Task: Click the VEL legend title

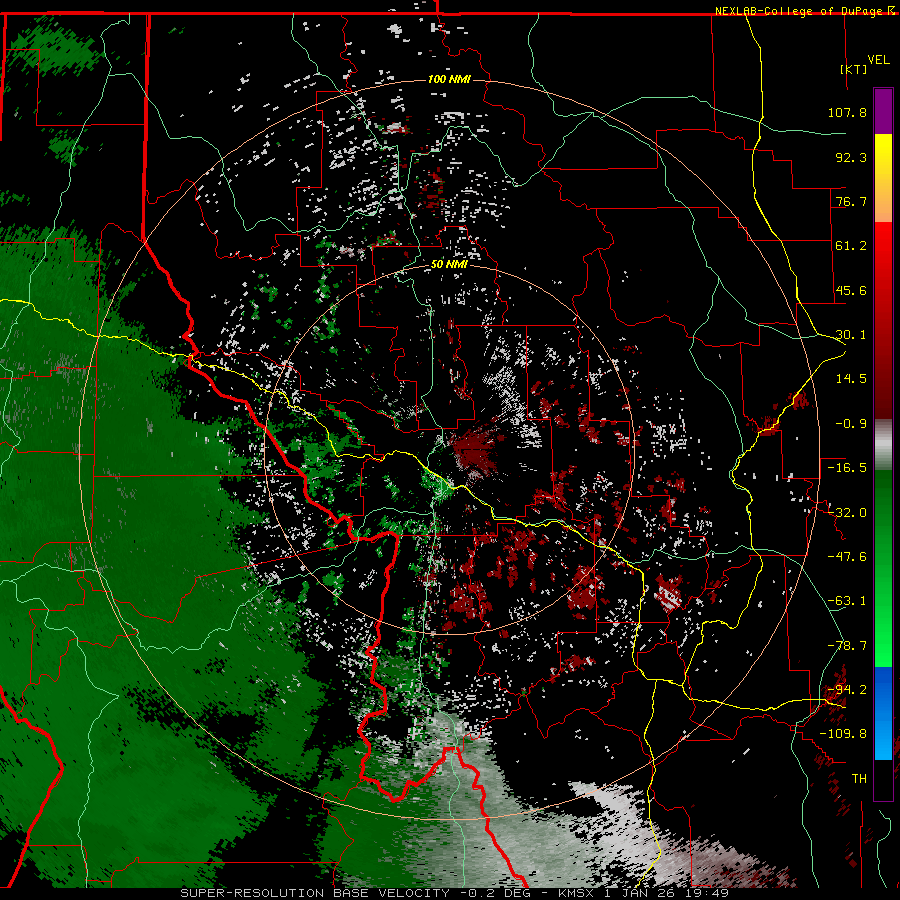Action: [878, 60]
